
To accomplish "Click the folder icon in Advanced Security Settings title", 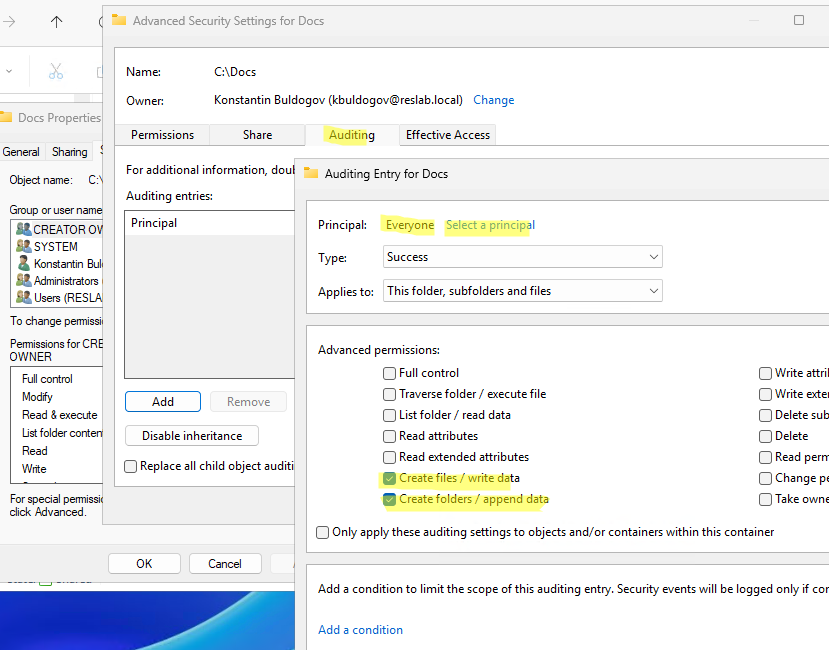I will pos(120,20).
